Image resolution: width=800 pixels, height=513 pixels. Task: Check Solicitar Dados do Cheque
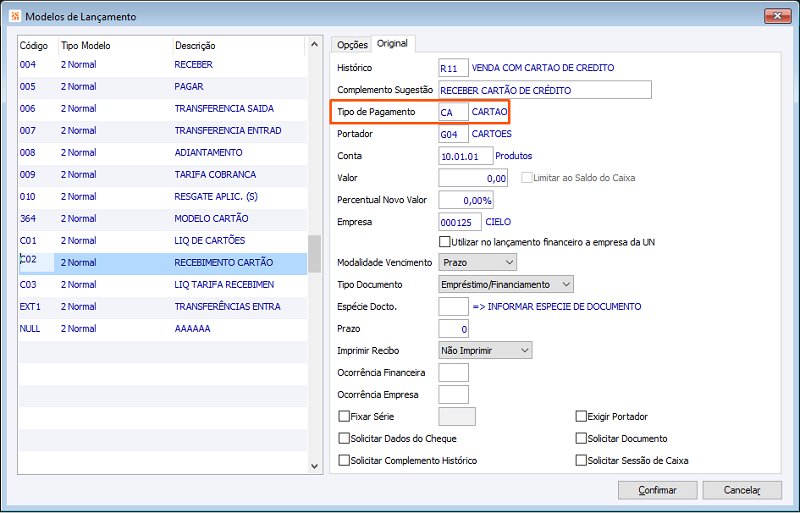pyautogui.click(x=344, y=438)
